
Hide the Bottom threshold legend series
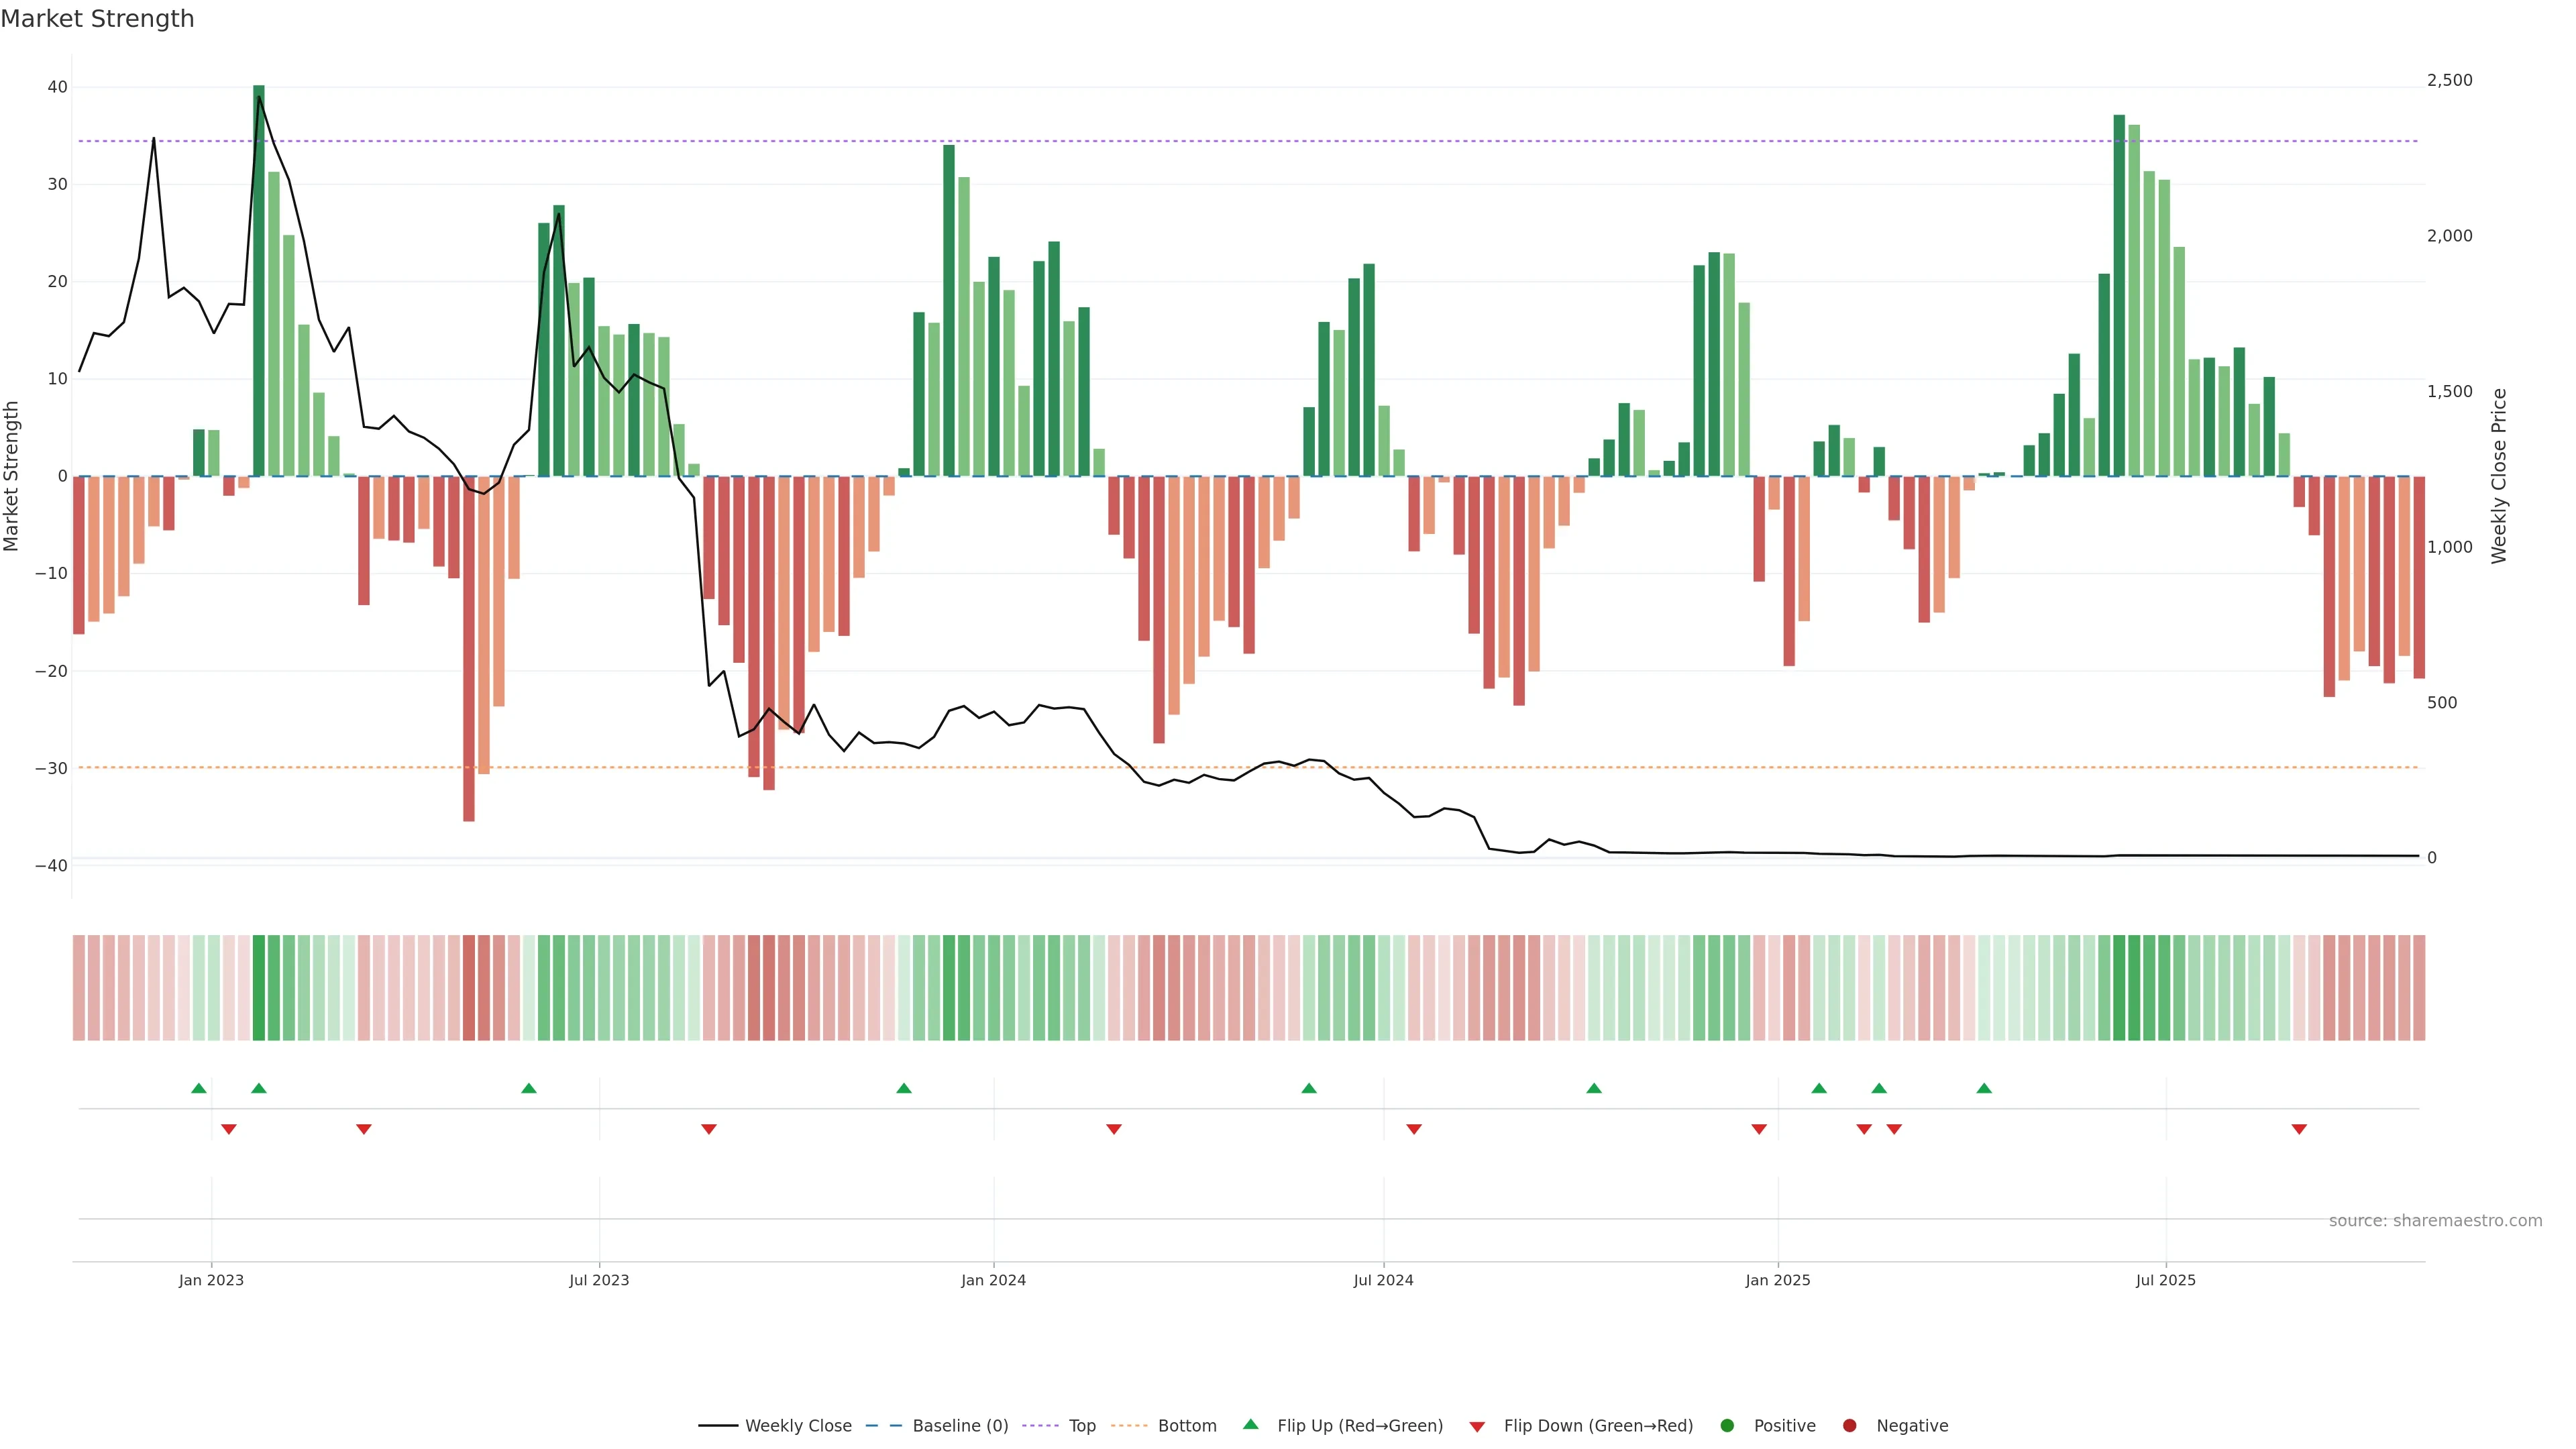point(1187,1426)
